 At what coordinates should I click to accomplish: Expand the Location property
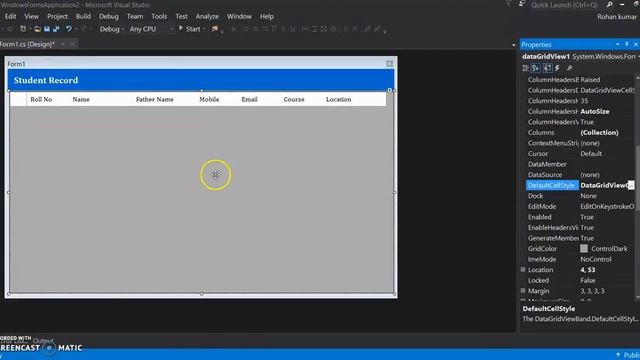pos(523,269)
